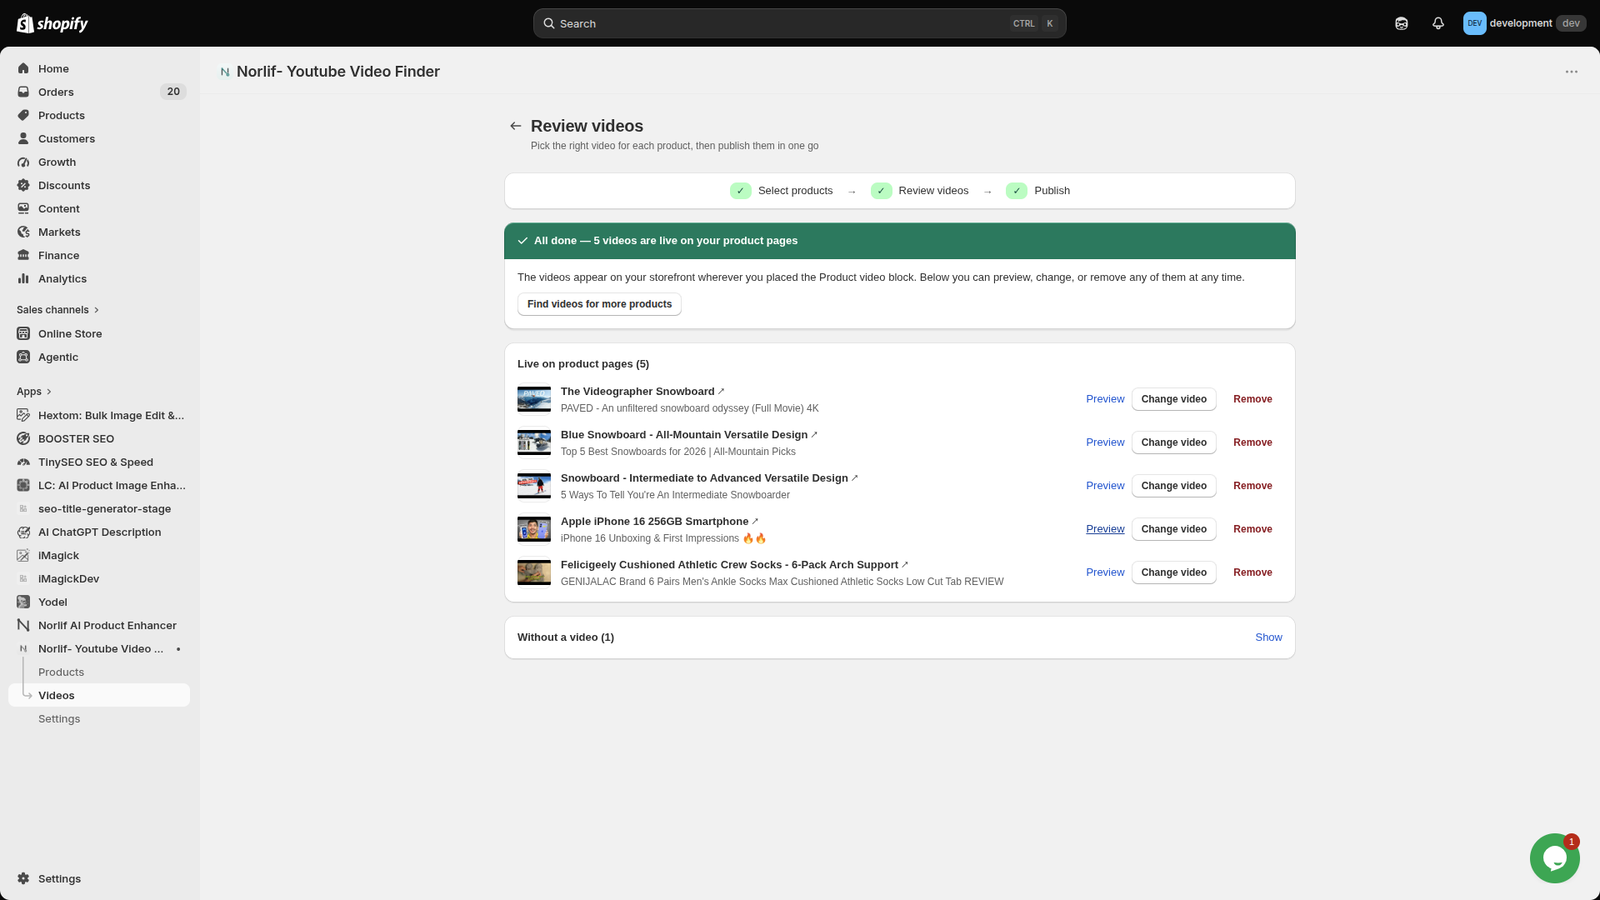Click the Agentic channel icon

24,357
